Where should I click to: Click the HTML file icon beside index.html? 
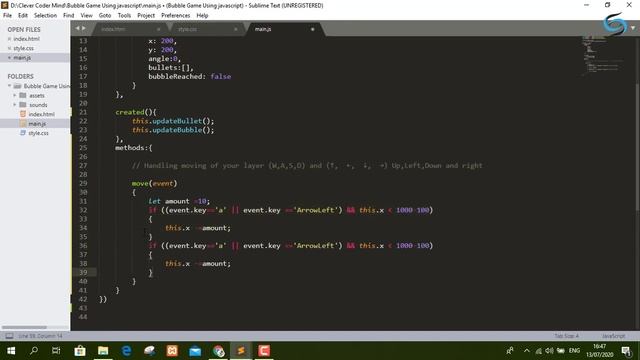click(x=23, y=114)
